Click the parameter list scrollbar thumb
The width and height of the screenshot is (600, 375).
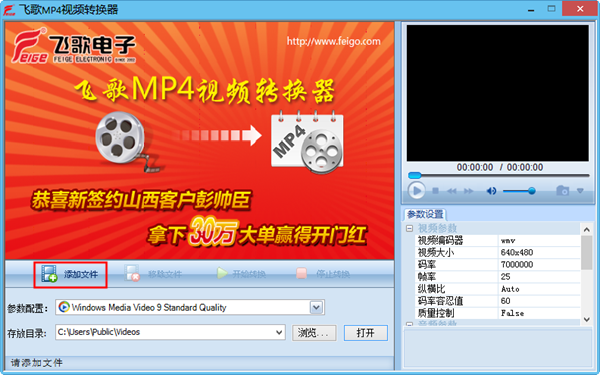click(587, 253)
